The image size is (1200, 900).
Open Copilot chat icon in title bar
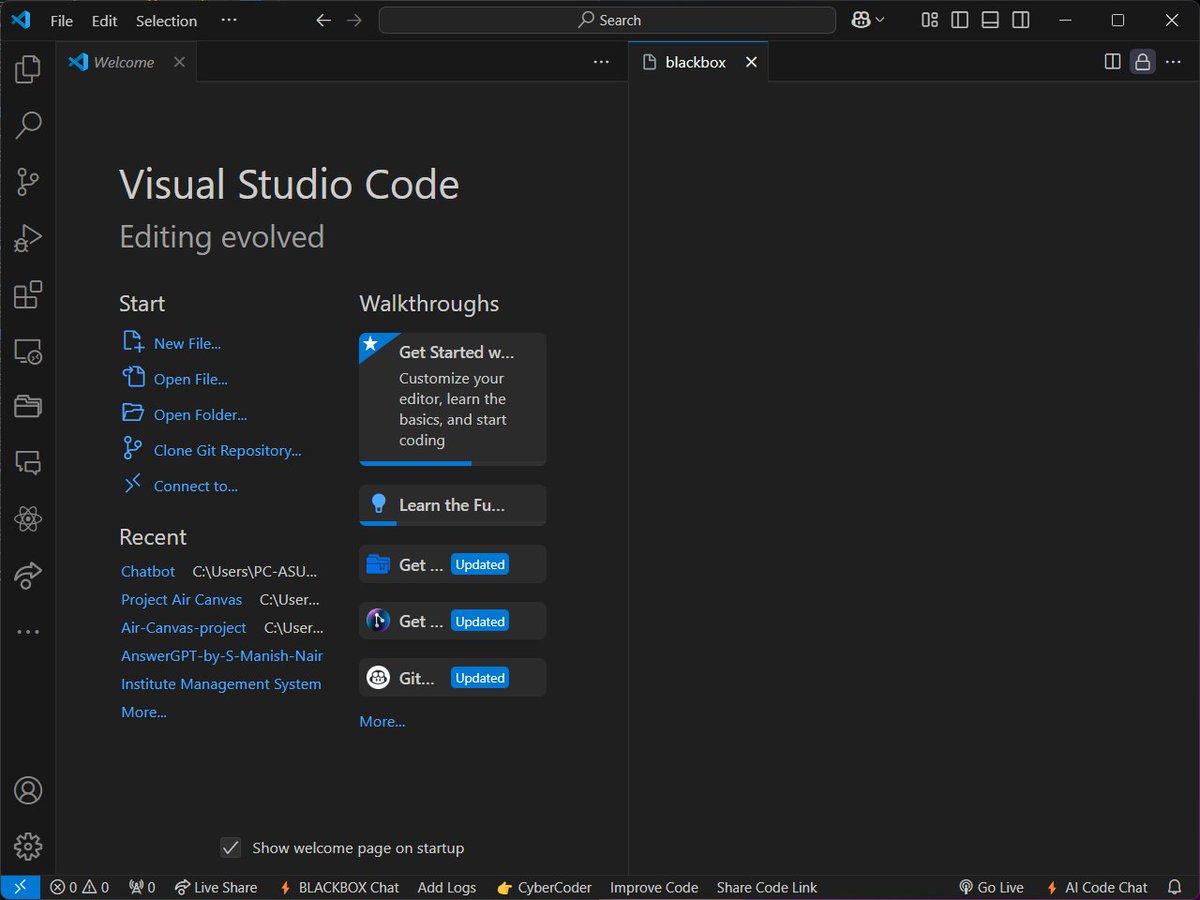861,20
